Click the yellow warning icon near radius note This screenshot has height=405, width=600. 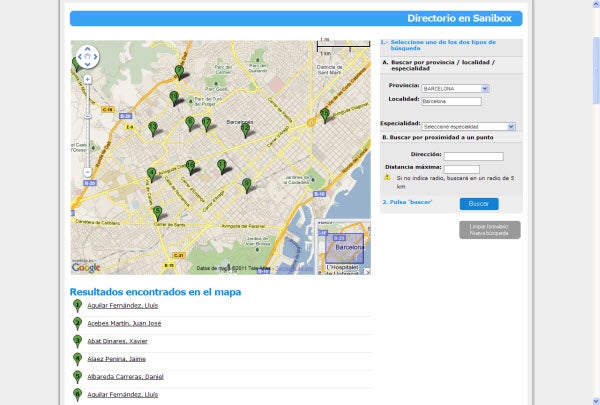click(x=387, y=177)
